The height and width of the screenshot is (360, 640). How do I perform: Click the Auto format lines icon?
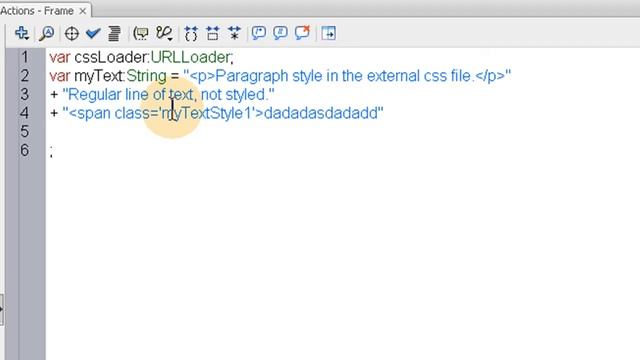115,33
